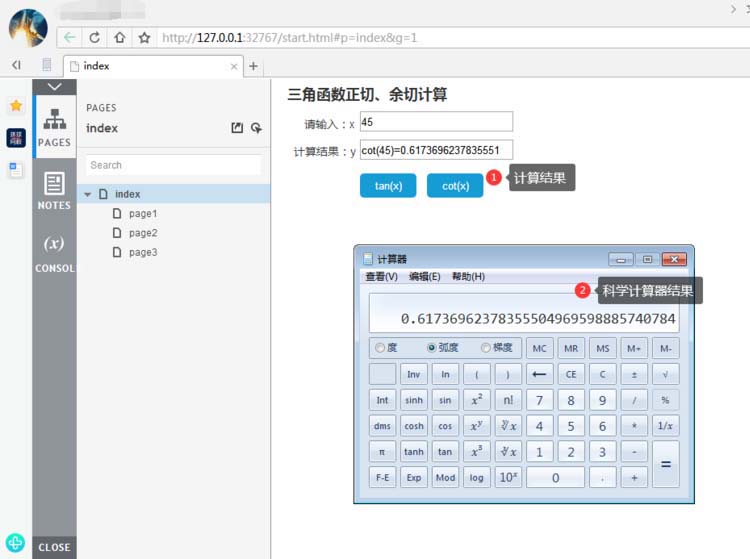The image size is (750, 559).
Task: Click calculator M+ button
Action: pyautogui.click(x=634, y=348)
